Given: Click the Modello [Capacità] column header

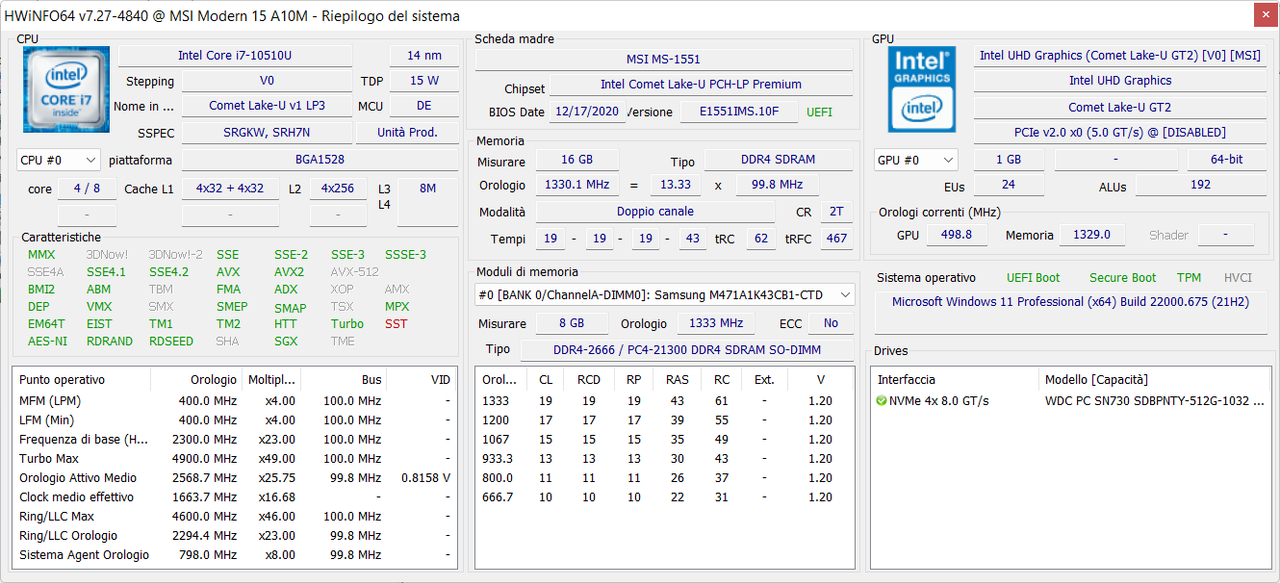Looking at the screenshot, I should [x=1153, y=380].
